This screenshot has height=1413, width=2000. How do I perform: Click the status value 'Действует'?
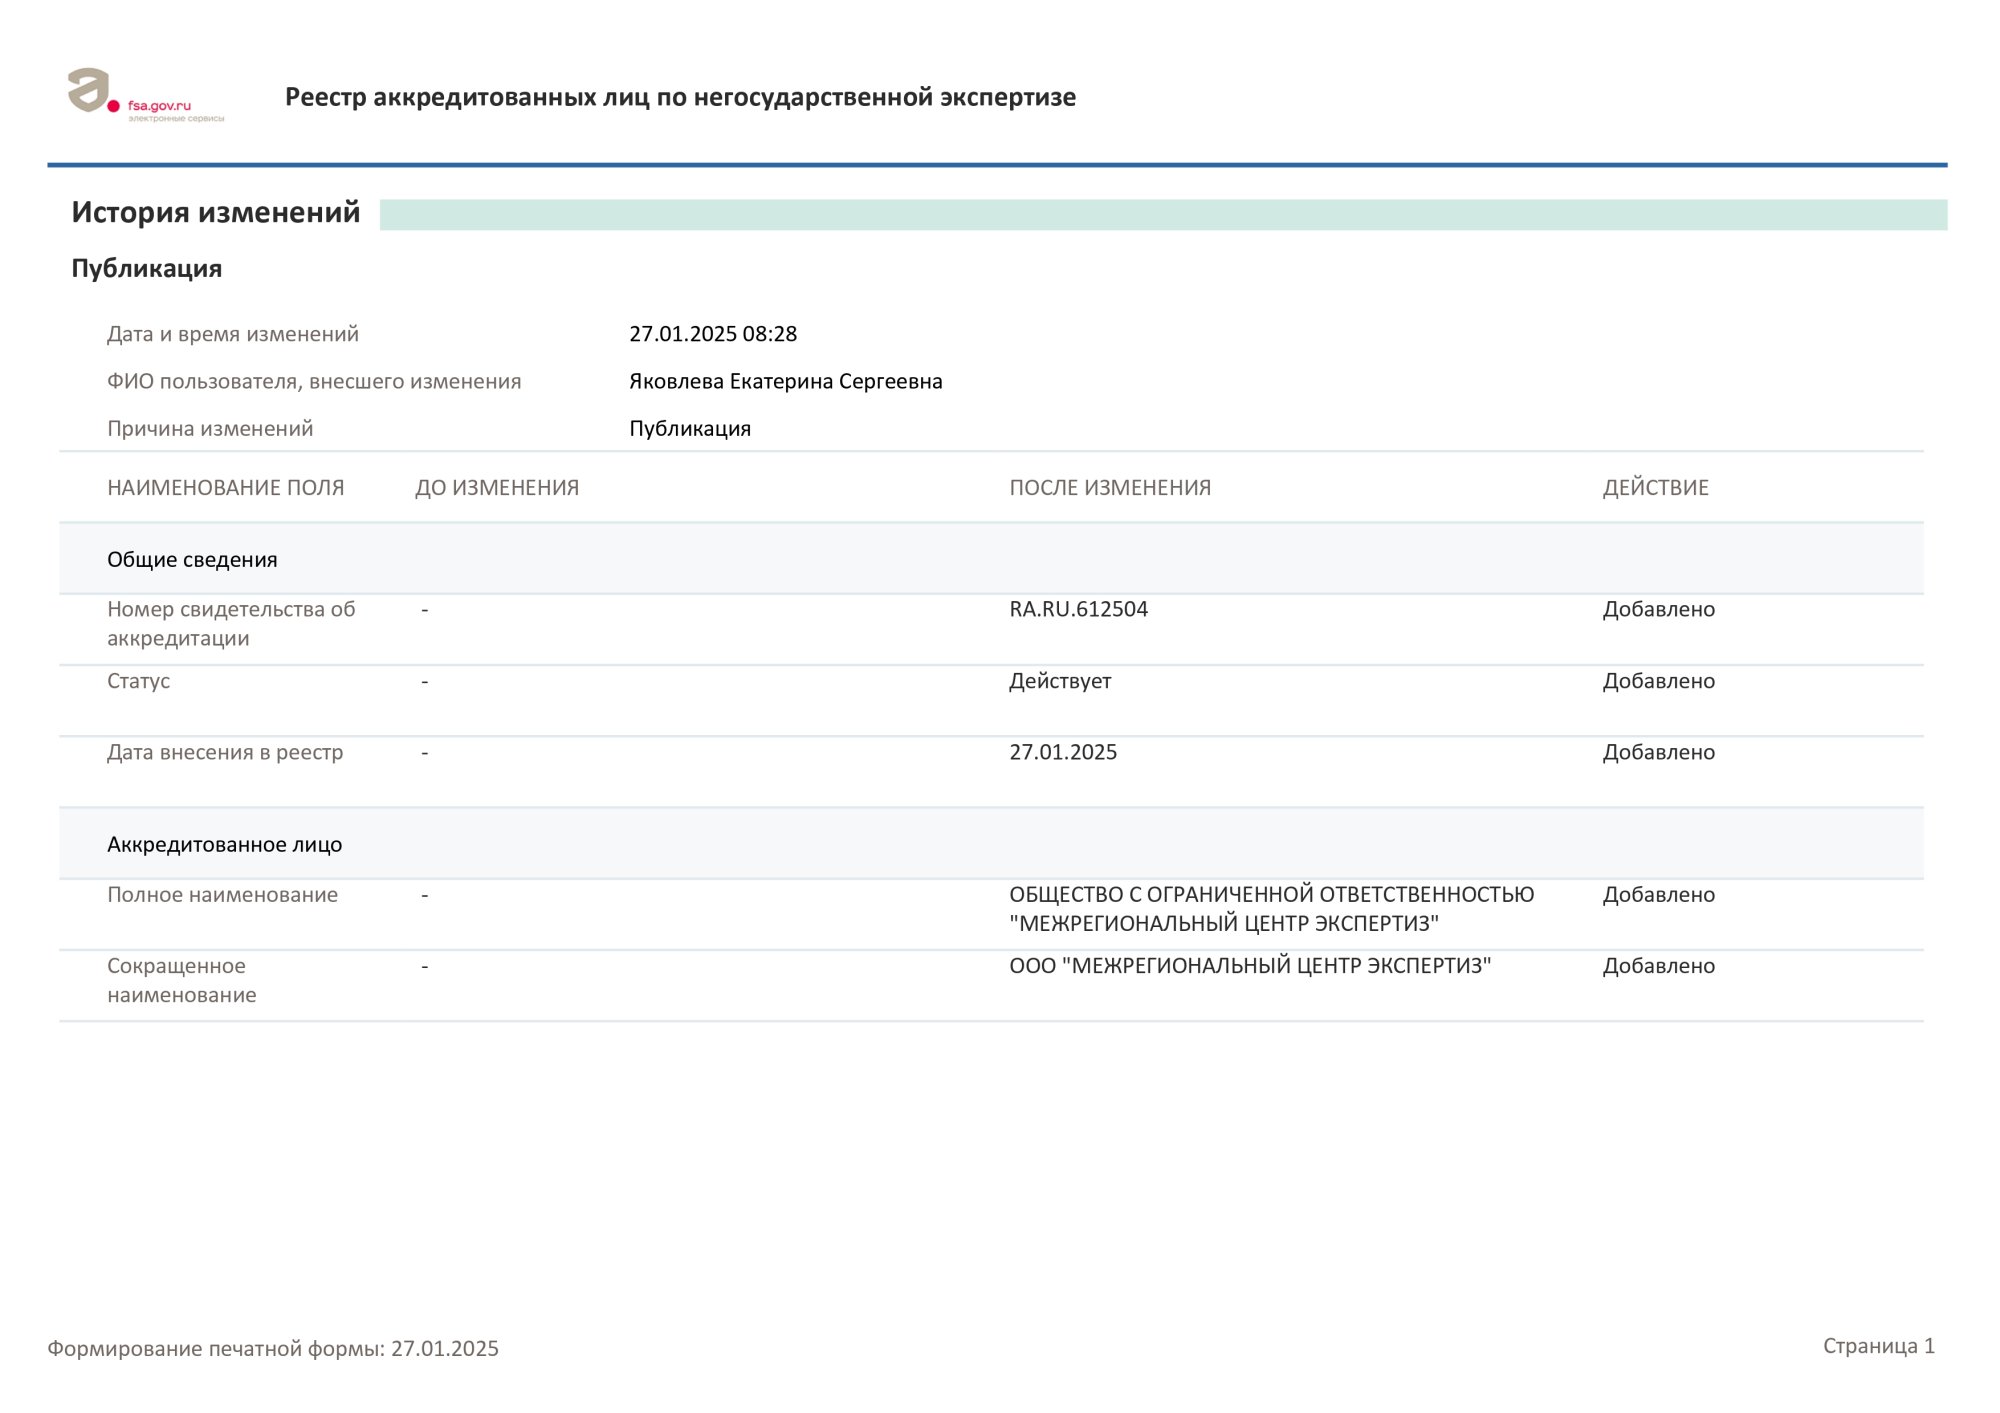pyautogui.click(x=1059, y=681)
